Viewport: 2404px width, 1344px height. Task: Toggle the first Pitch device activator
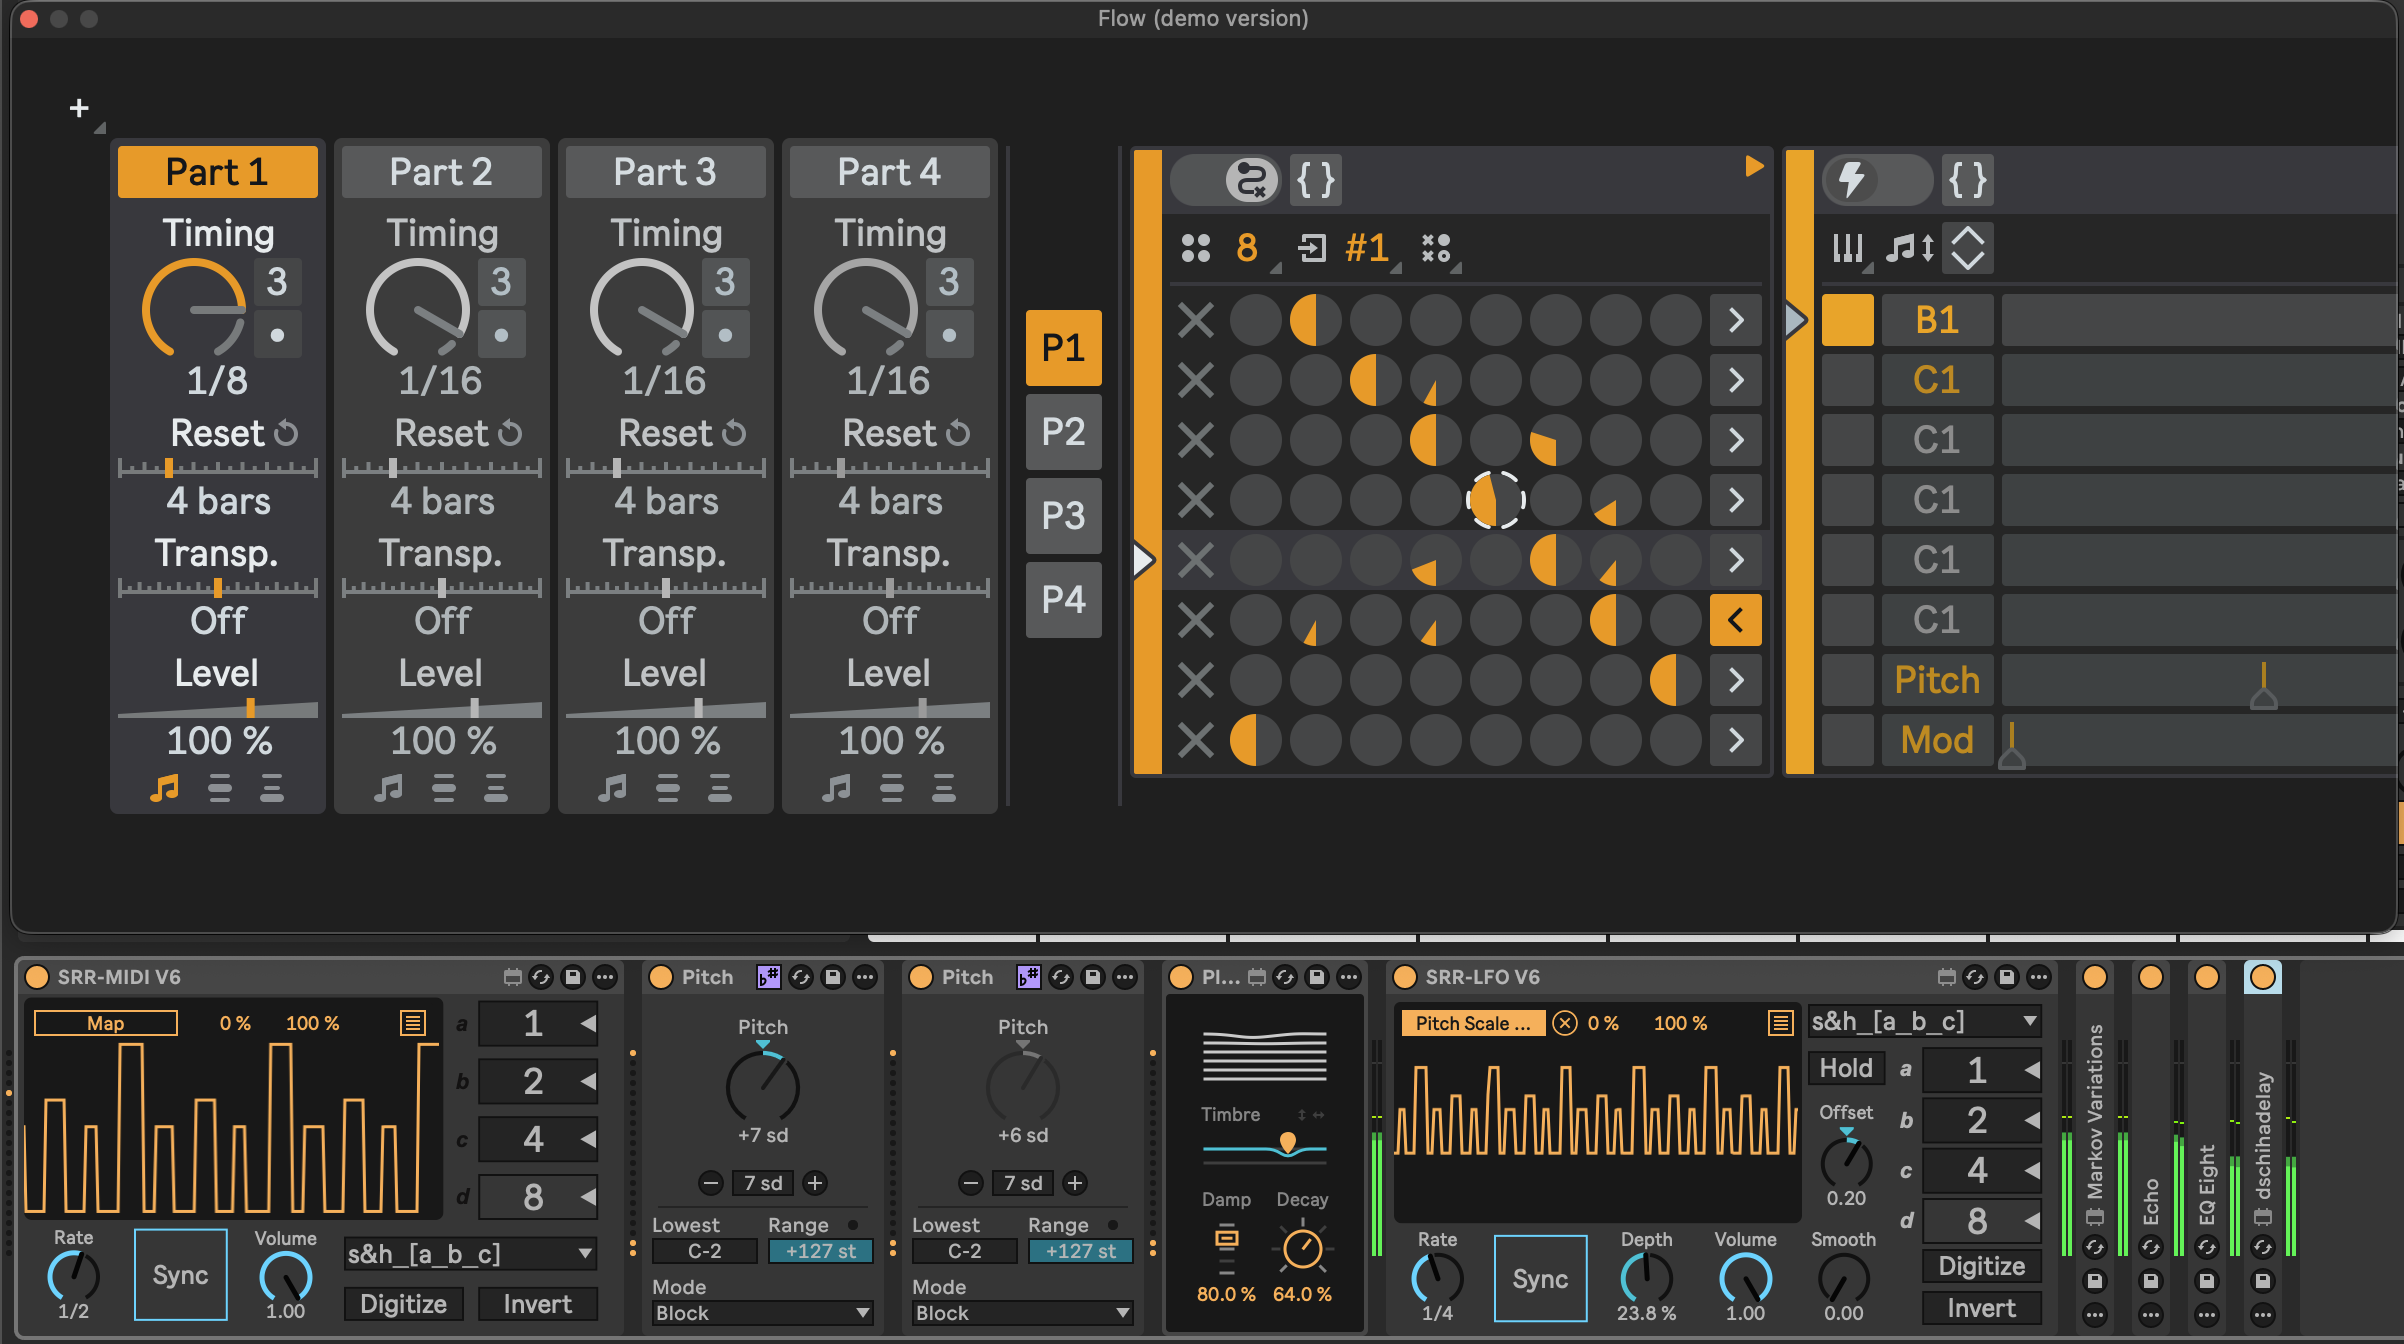point(661,977)
